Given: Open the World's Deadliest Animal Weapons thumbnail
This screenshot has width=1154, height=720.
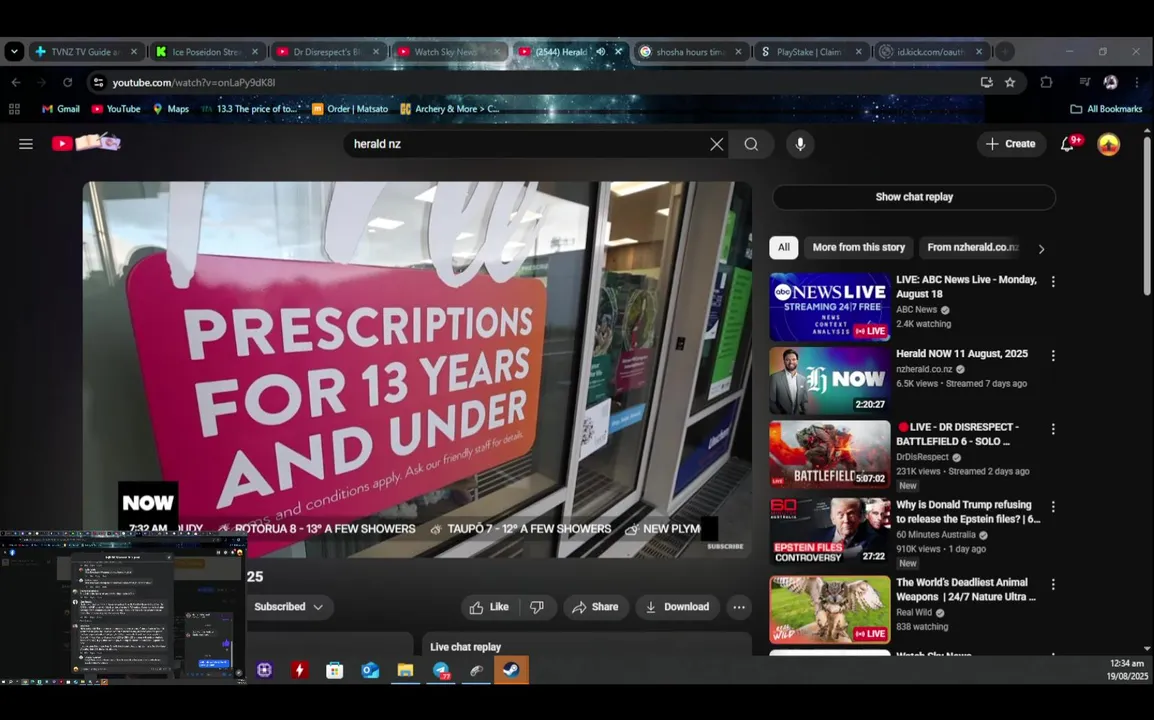Looking at the screenshot, I should 829,610.
